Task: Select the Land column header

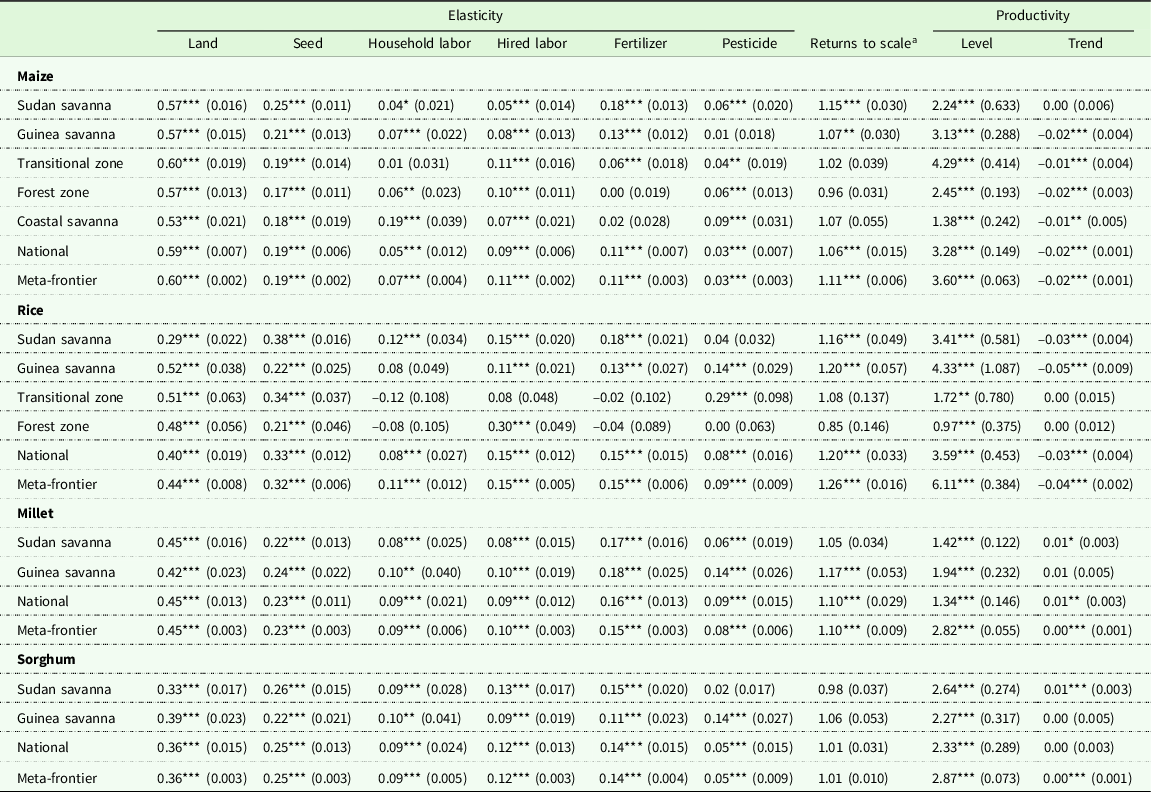Action: click(202, 43)
